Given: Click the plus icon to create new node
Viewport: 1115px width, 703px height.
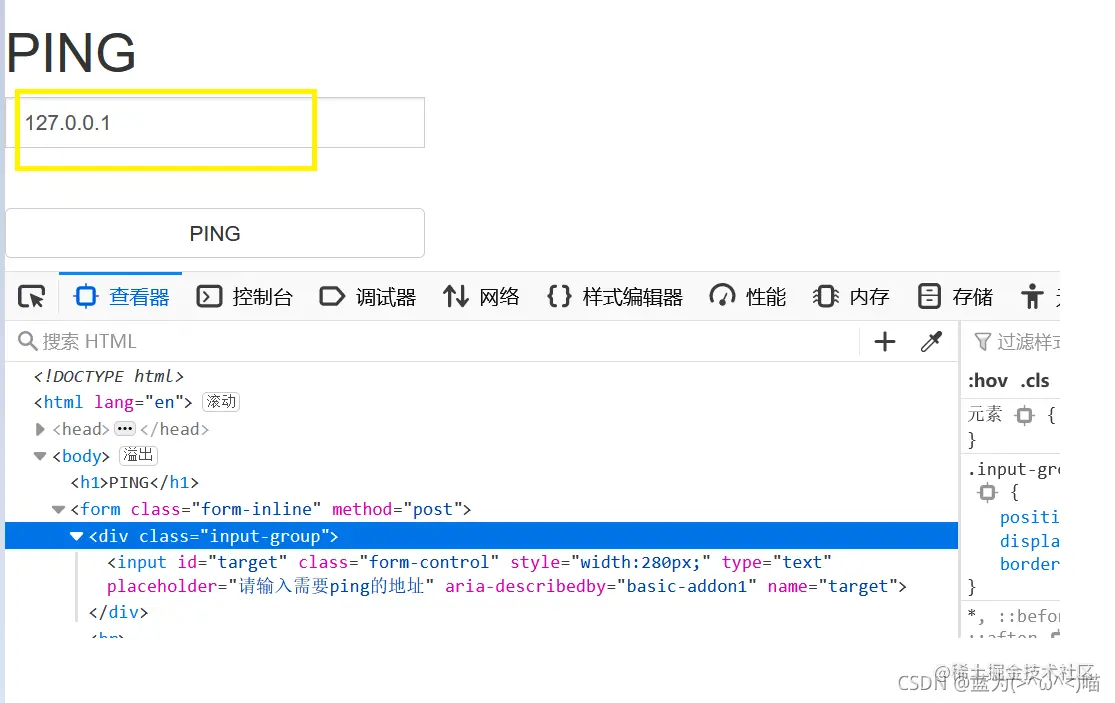Looking at the screenshot, I should 885,342.
